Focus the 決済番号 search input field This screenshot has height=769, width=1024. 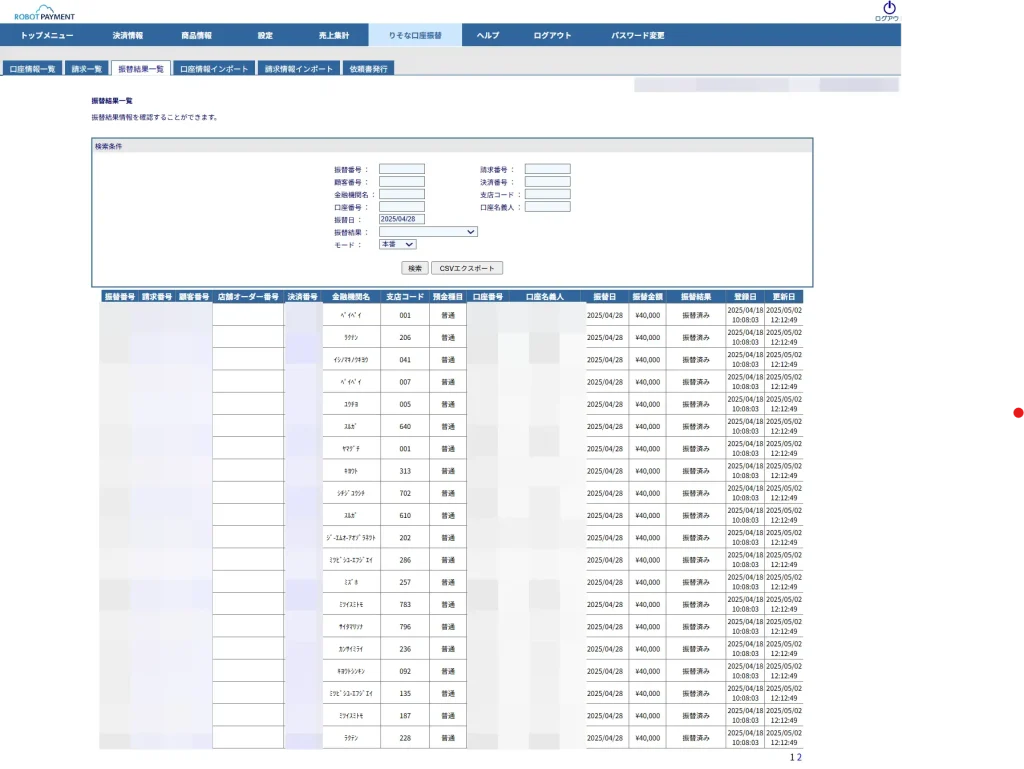[547, 181]
